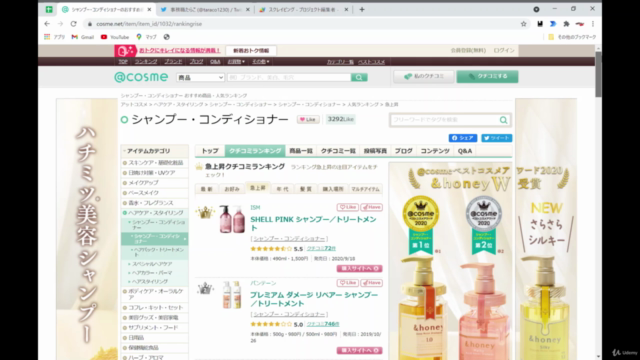The width and height of the screenshot is (640, 360).
Task: Like the SHELL PINK shampoo item
Action: [x=347, y=207]
